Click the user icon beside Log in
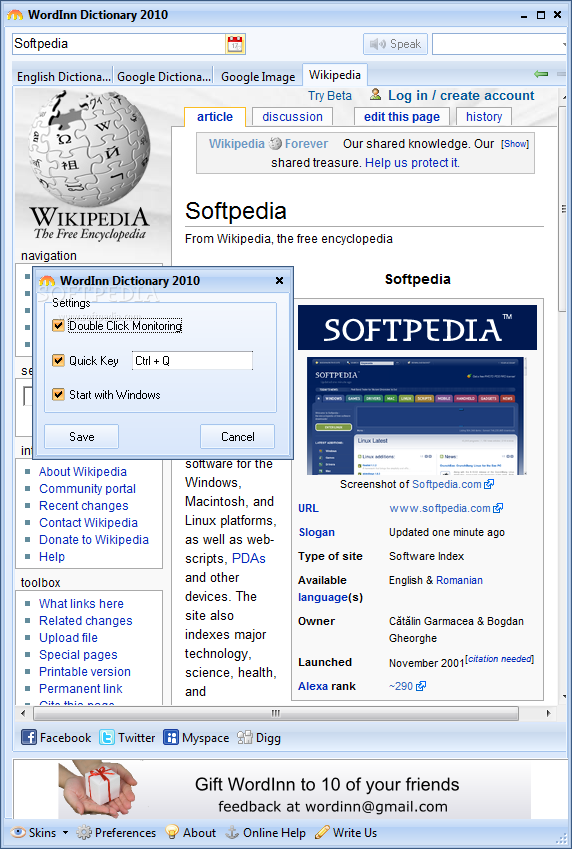Image resolution: width=572 pixels, height=849 pixels. coord(375,95)
